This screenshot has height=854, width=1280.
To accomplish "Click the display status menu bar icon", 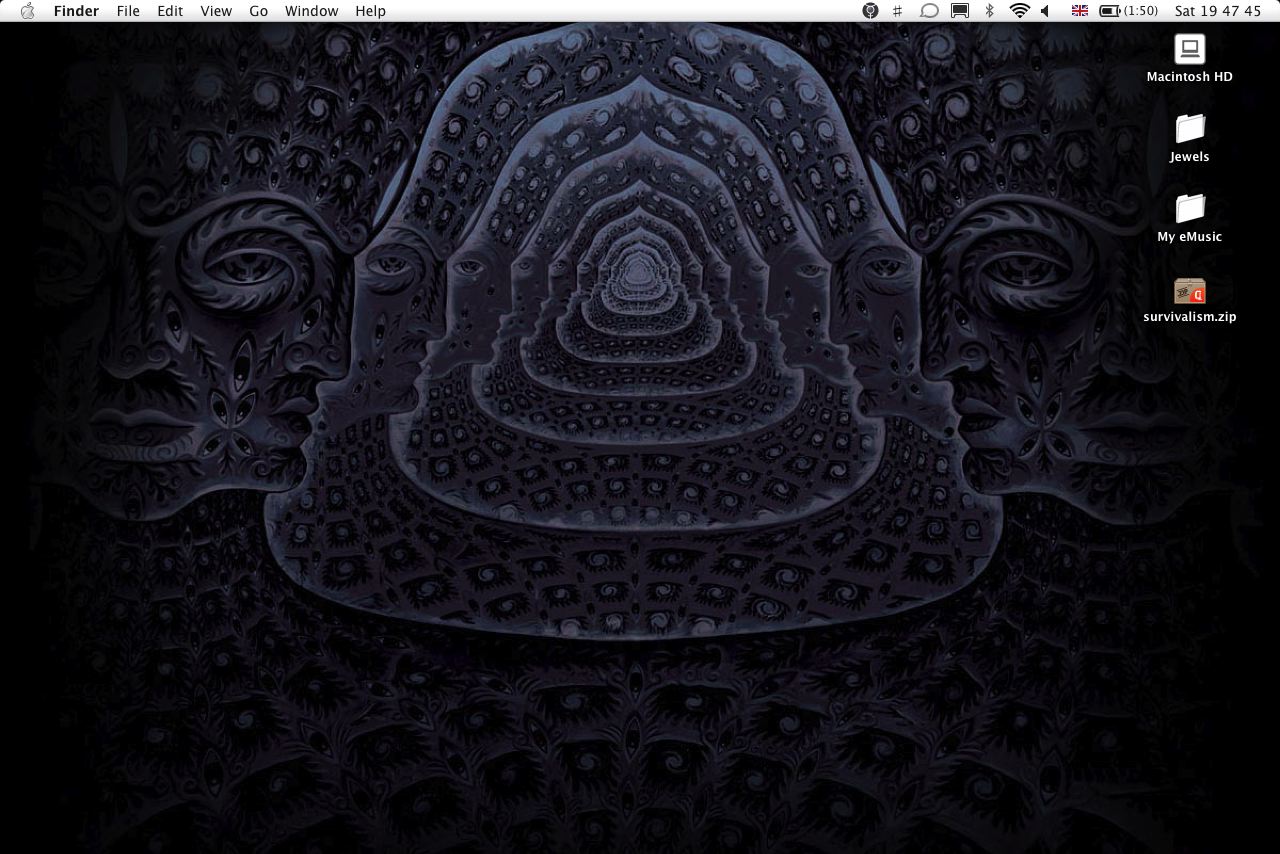I will pos(959,11).
